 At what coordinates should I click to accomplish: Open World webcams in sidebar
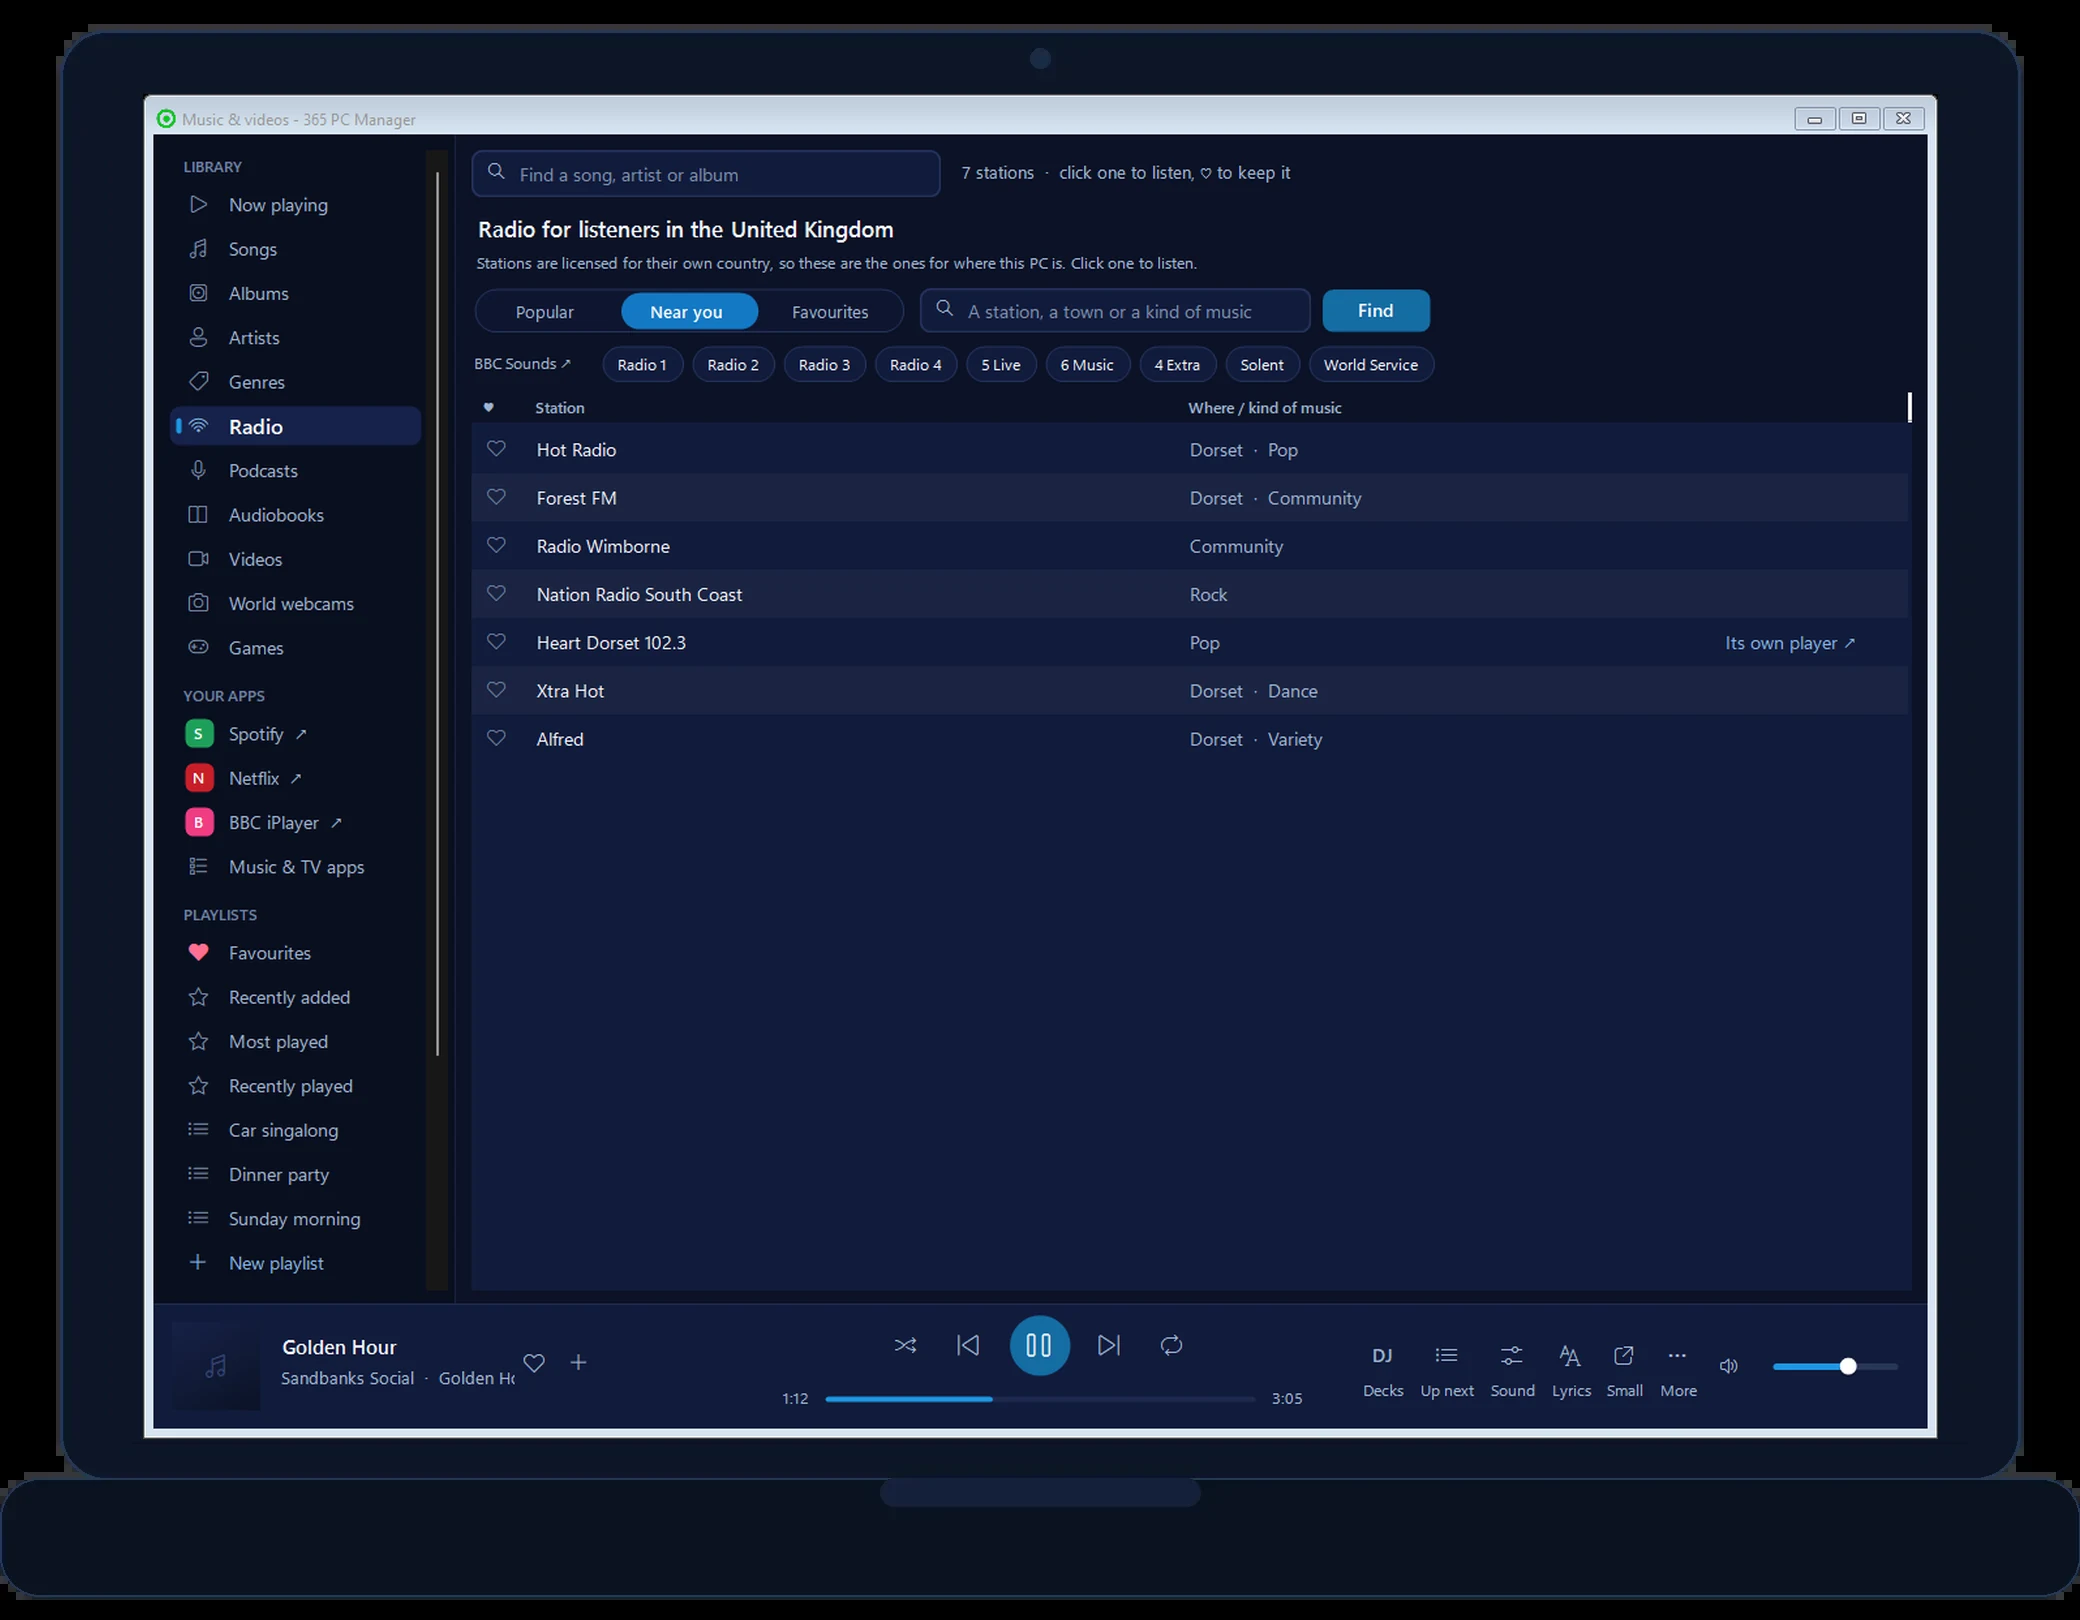tap(296, 604)
